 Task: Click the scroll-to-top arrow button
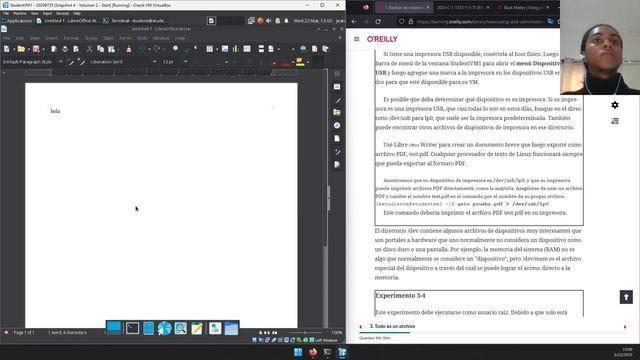[x=626, y=297]
